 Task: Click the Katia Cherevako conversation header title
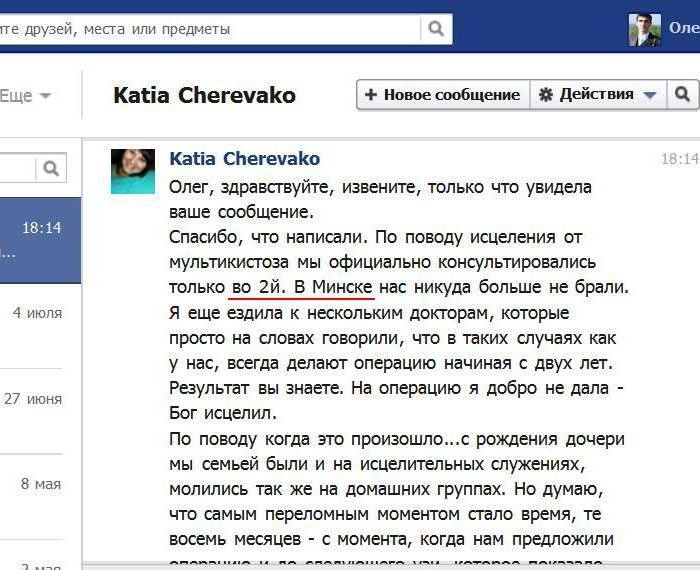coord(204,95)
